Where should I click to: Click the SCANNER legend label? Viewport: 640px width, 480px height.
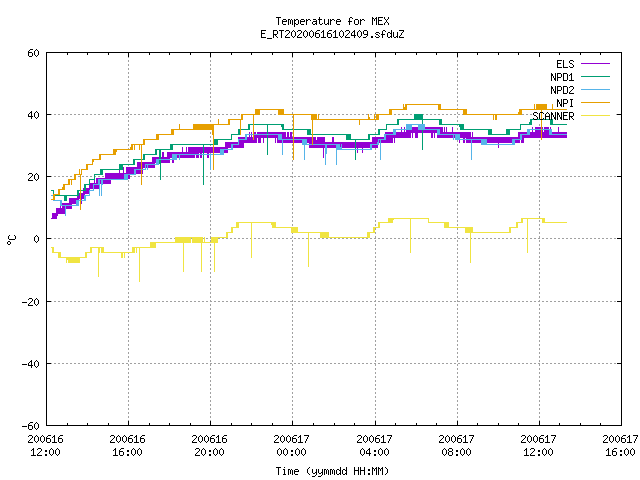pyautogui.click(x=553, y=116)
